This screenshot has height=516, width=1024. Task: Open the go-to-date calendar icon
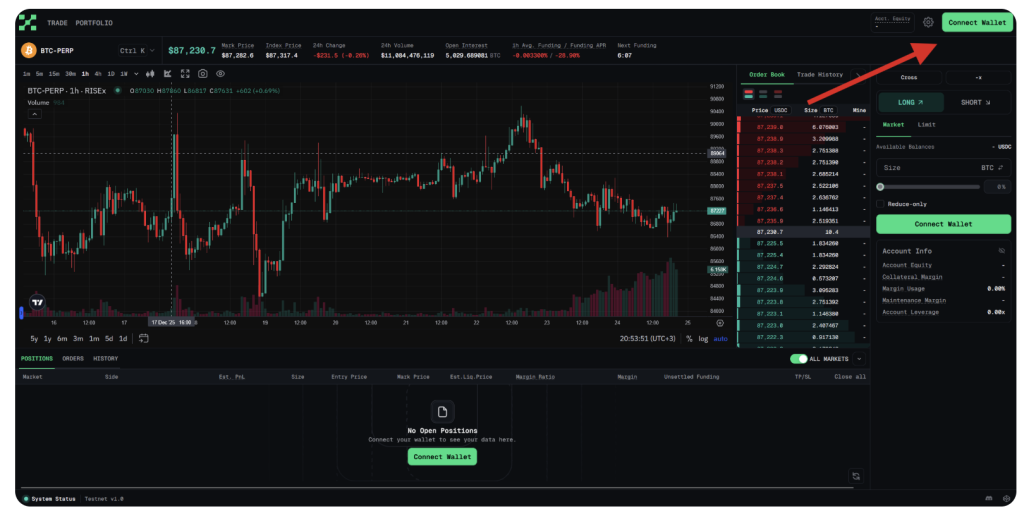[x=144, y=338]
